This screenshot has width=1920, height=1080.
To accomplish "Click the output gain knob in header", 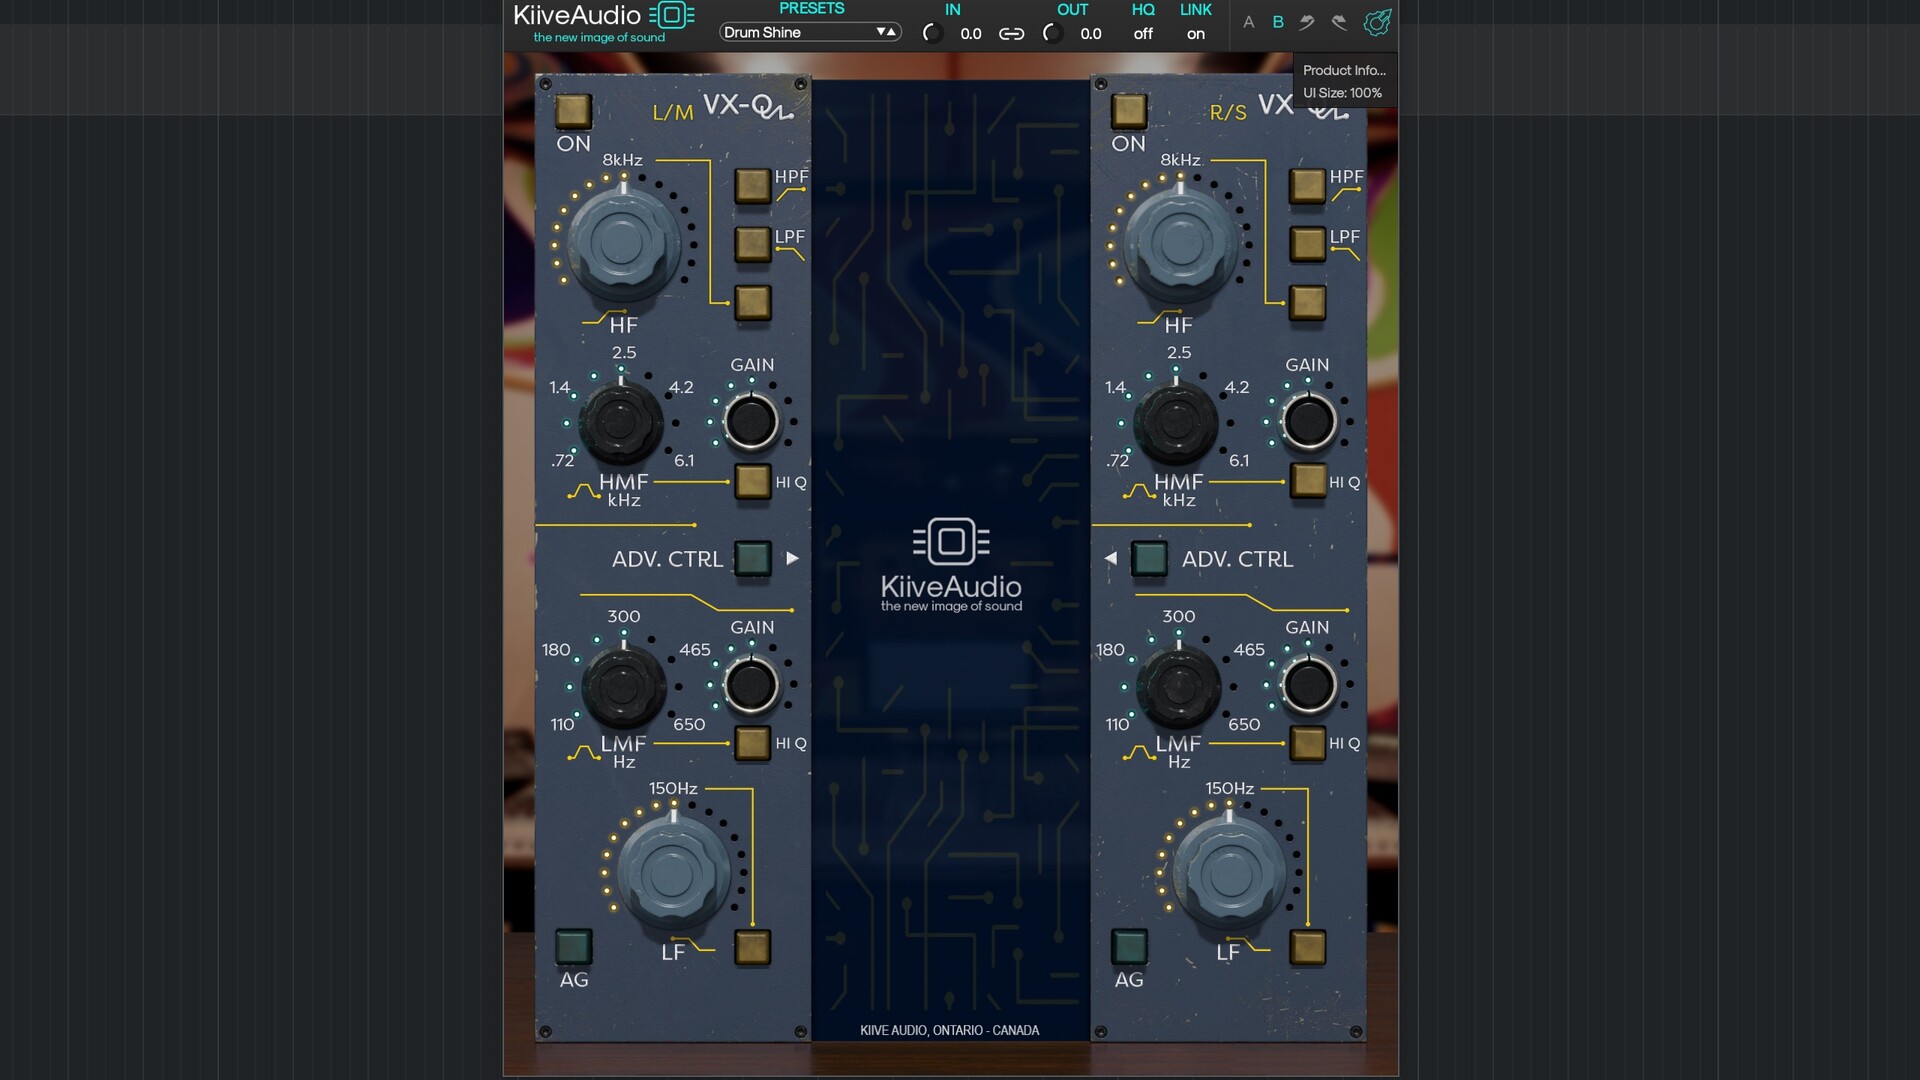I will point(1052,33).
